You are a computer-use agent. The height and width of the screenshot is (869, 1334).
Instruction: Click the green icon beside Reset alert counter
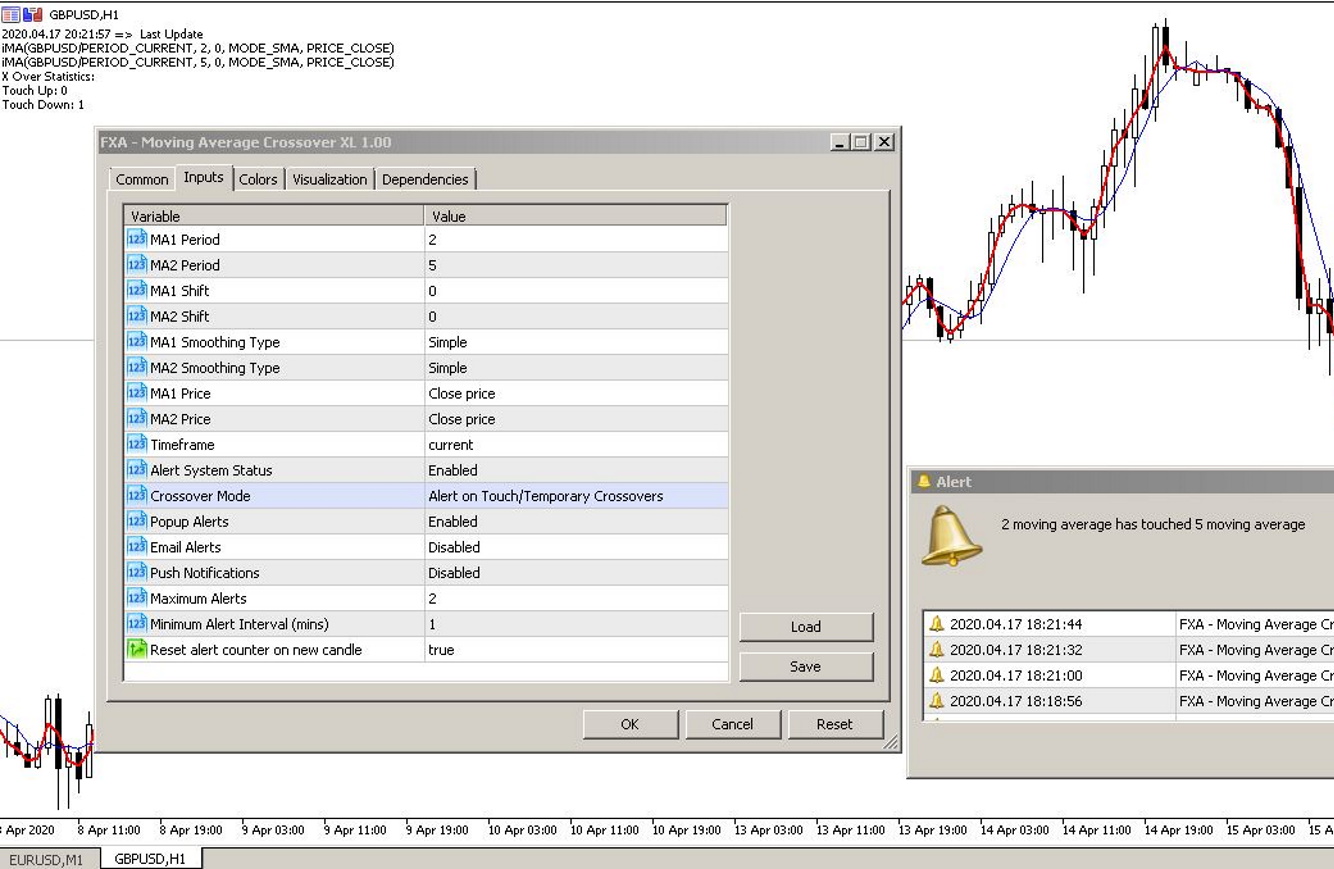(137, 650)
